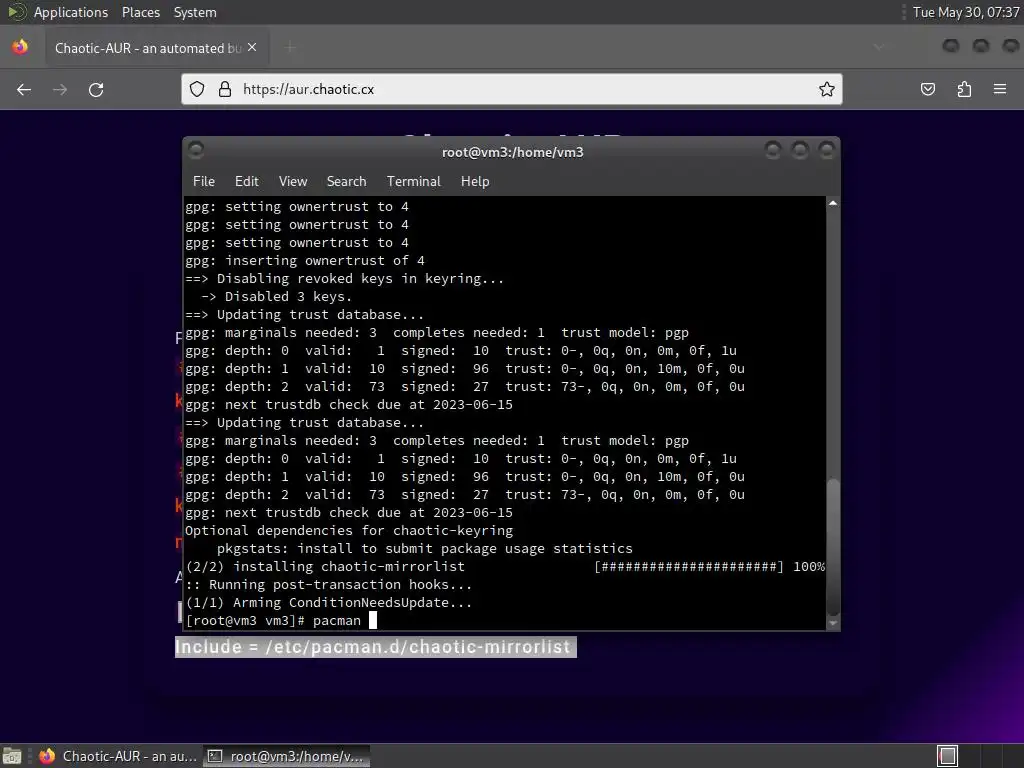The width and height of the screenshot is (1024, 768).
Task: Open the terminal File menu
Action: point(204,181)
